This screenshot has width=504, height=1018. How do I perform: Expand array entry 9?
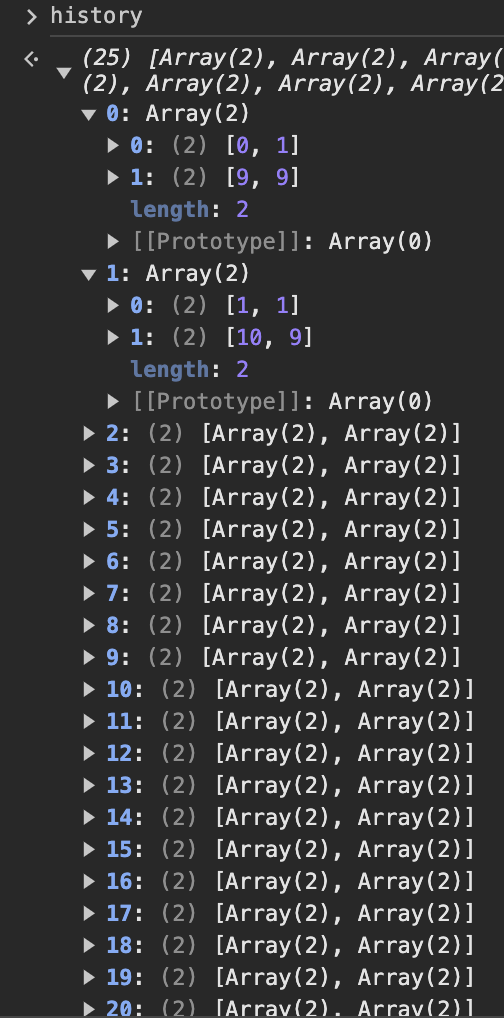pos(90,657)
